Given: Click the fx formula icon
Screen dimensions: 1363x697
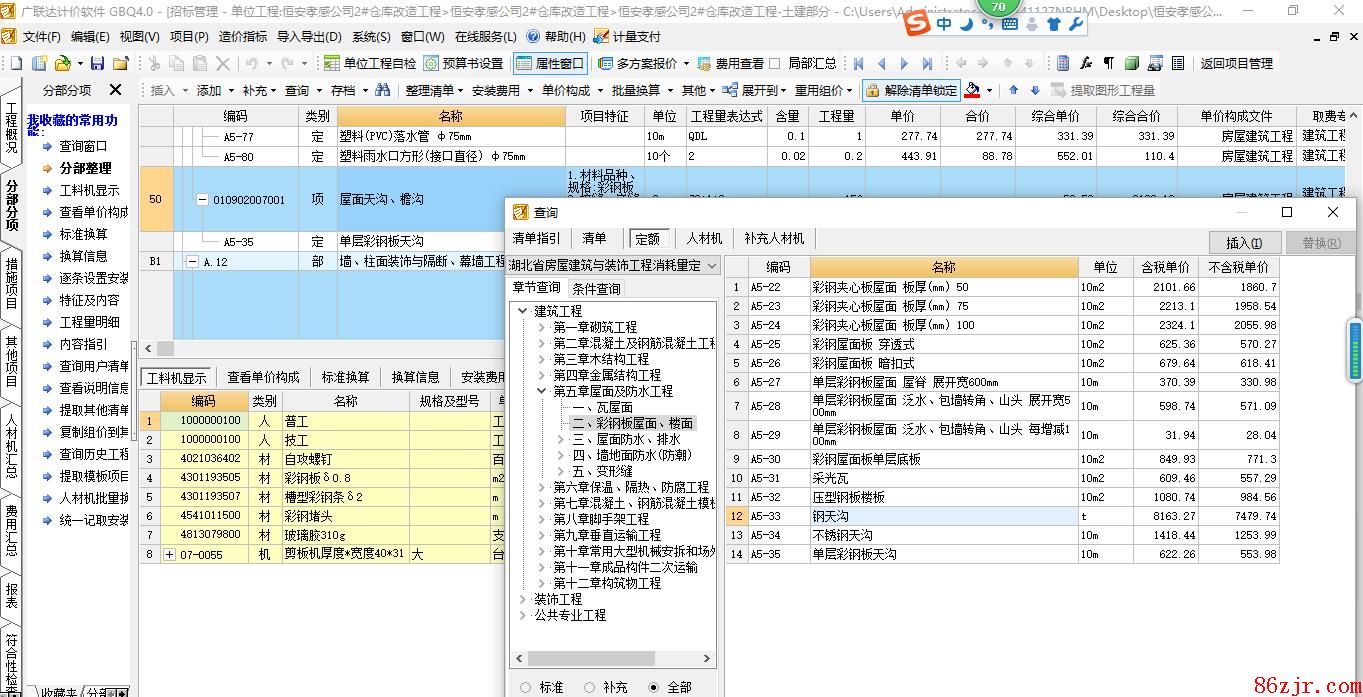Looking at the screenshot, I should click(1085, 63).
